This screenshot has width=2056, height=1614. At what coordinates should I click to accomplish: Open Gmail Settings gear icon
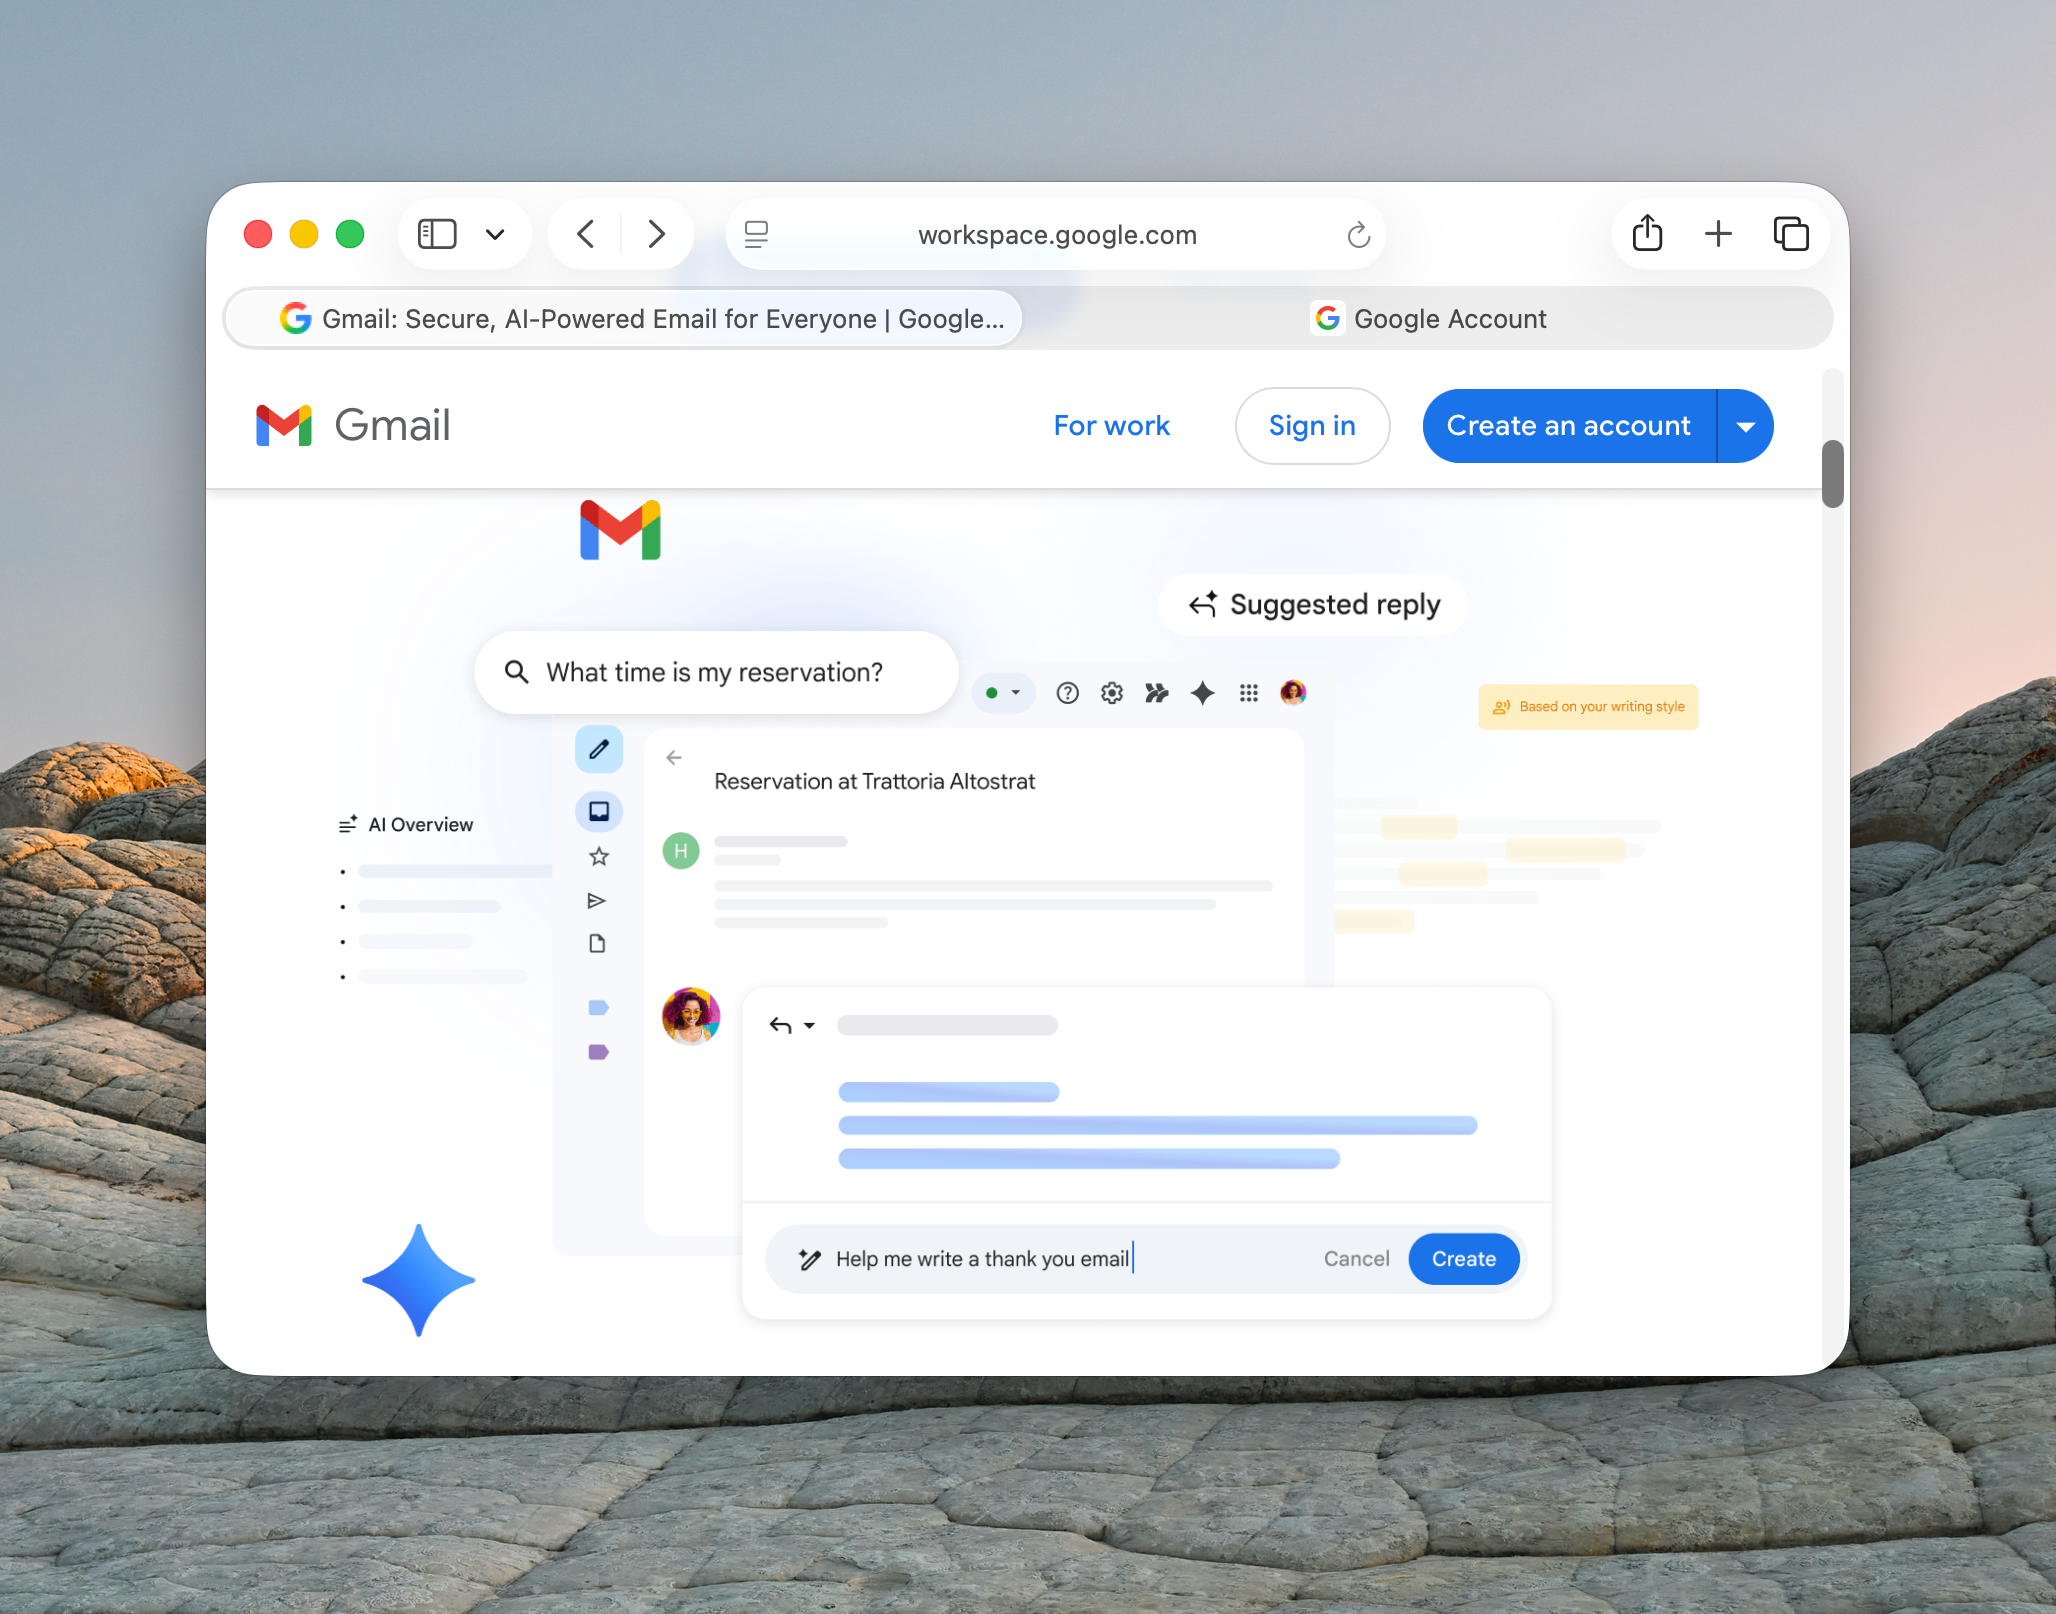click(x=1111, y=692)
